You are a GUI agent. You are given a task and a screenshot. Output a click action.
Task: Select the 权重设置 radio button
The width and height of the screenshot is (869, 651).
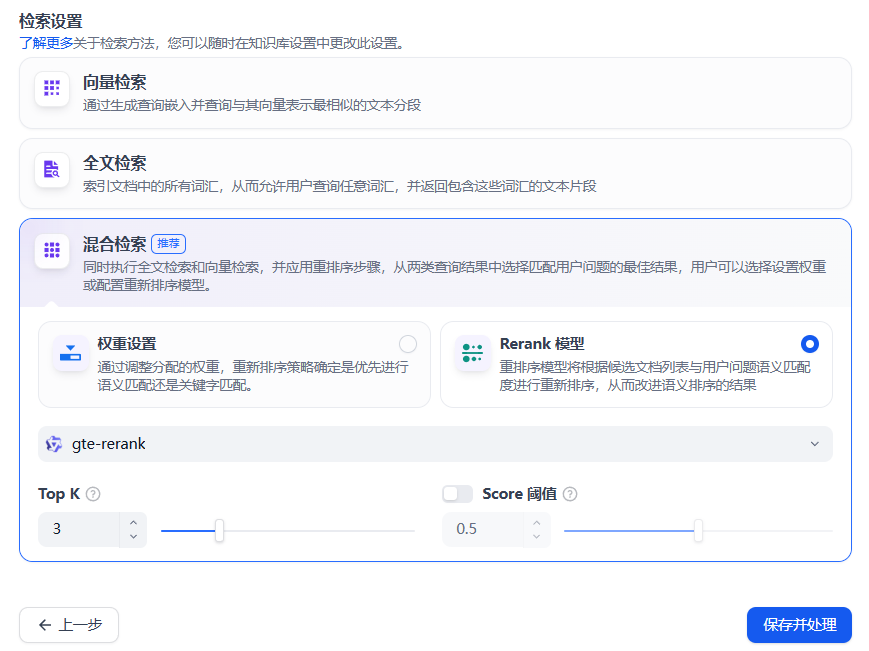click(408, 344)
